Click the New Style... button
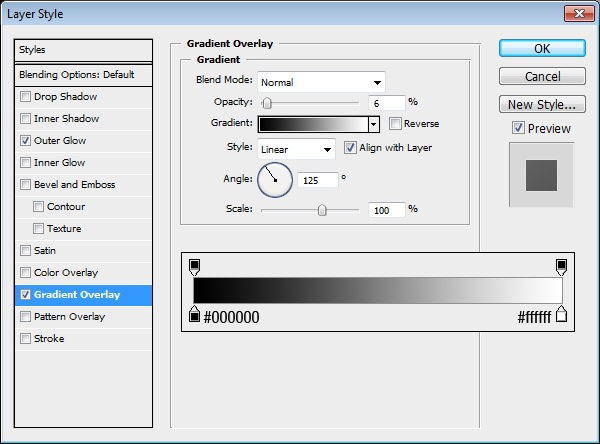Viewport: 600px width, 444px height. [542, 104]
